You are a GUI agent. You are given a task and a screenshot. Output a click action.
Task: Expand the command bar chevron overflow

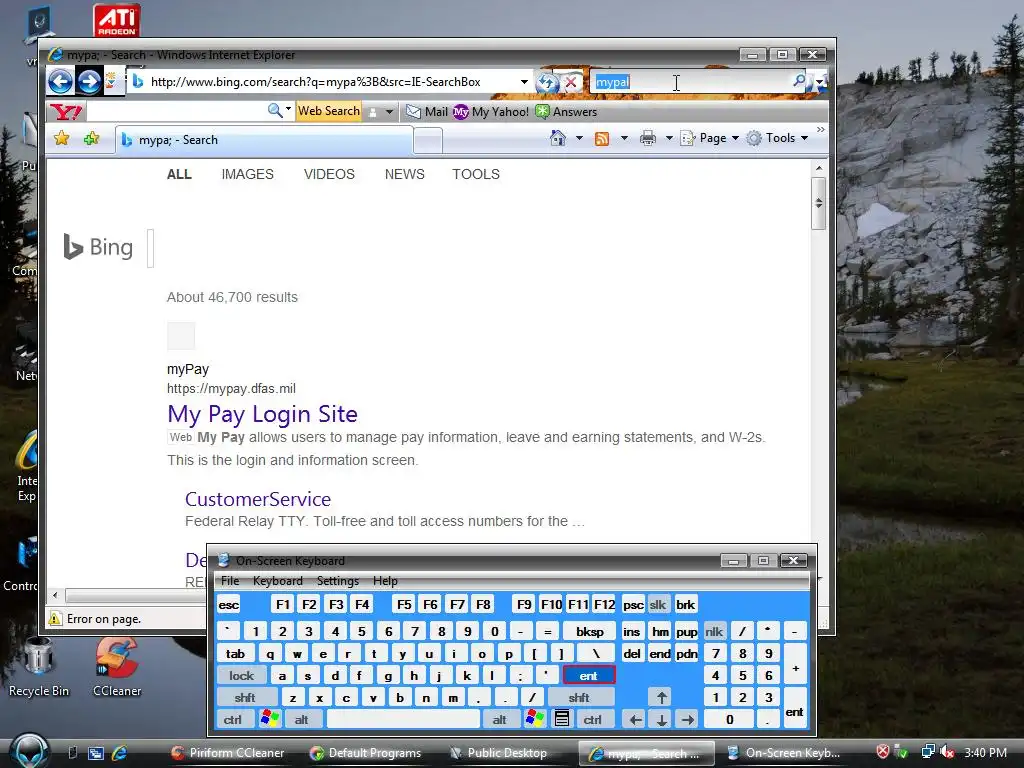point(821,130)
